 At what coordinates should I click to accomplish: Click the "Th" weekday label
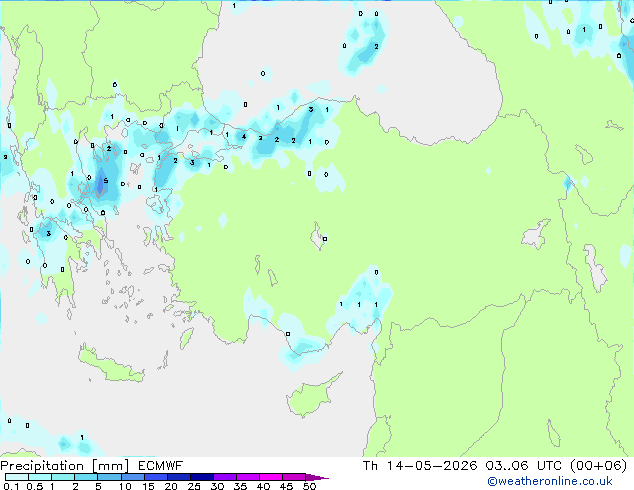370,466
